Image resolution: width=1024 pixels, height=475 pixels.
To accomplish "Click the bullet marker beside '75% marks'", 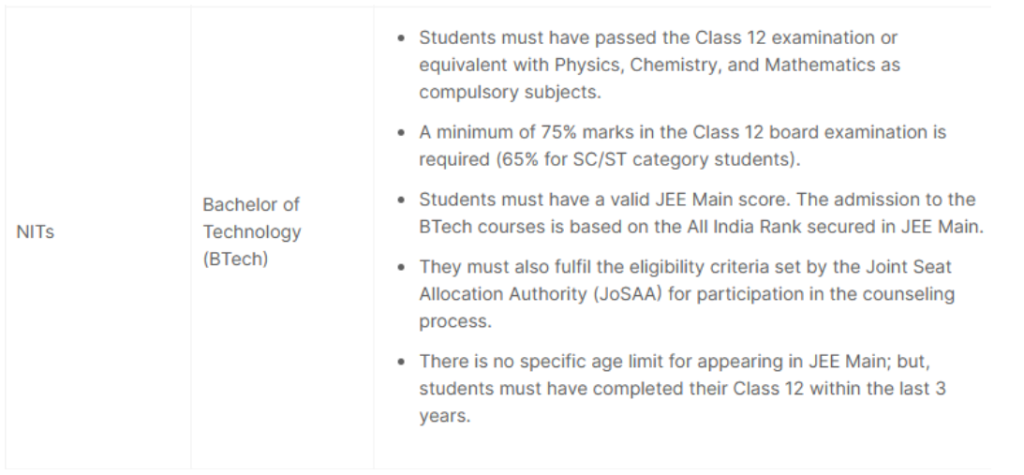I will click(402, 133).
